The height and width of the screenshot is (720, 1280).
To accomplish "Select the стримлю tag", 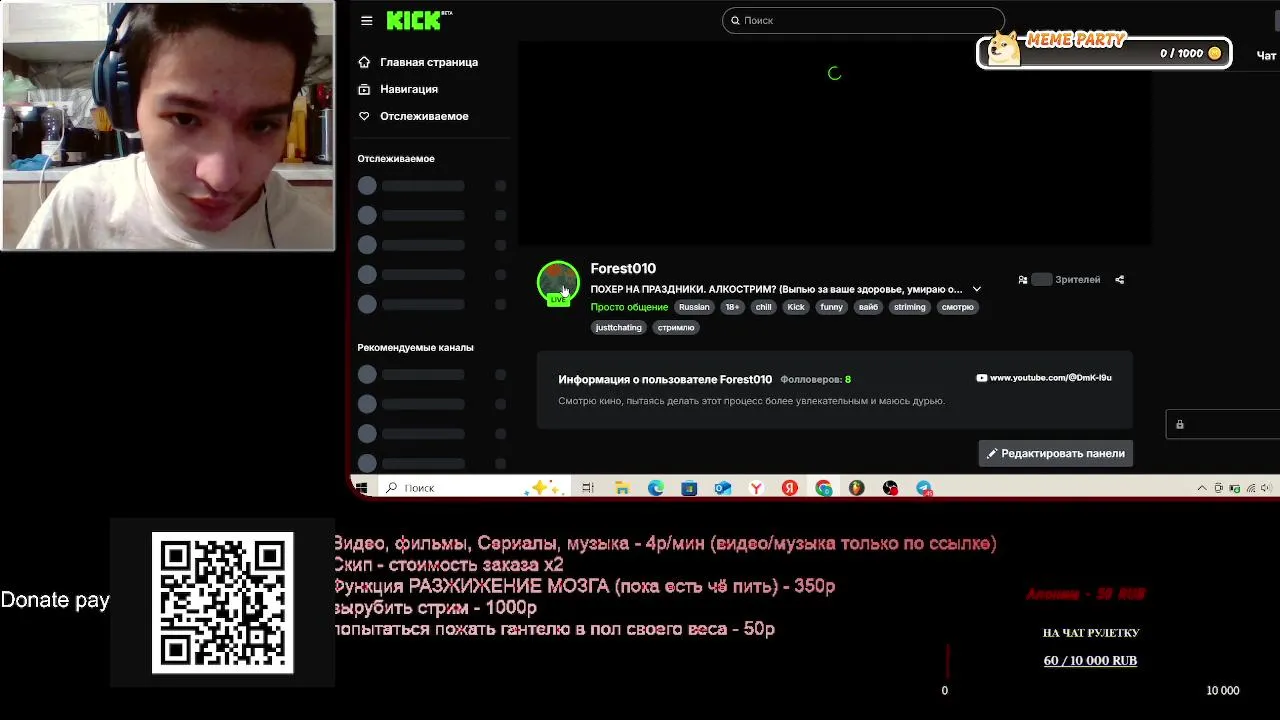I will [676, 327].
